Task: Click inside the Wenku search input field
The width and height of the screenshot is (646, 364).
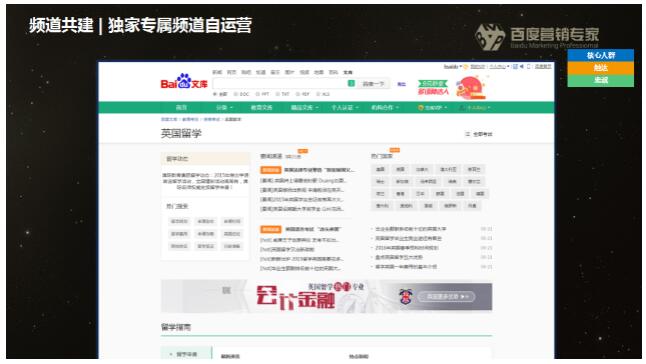Action: 280,84
